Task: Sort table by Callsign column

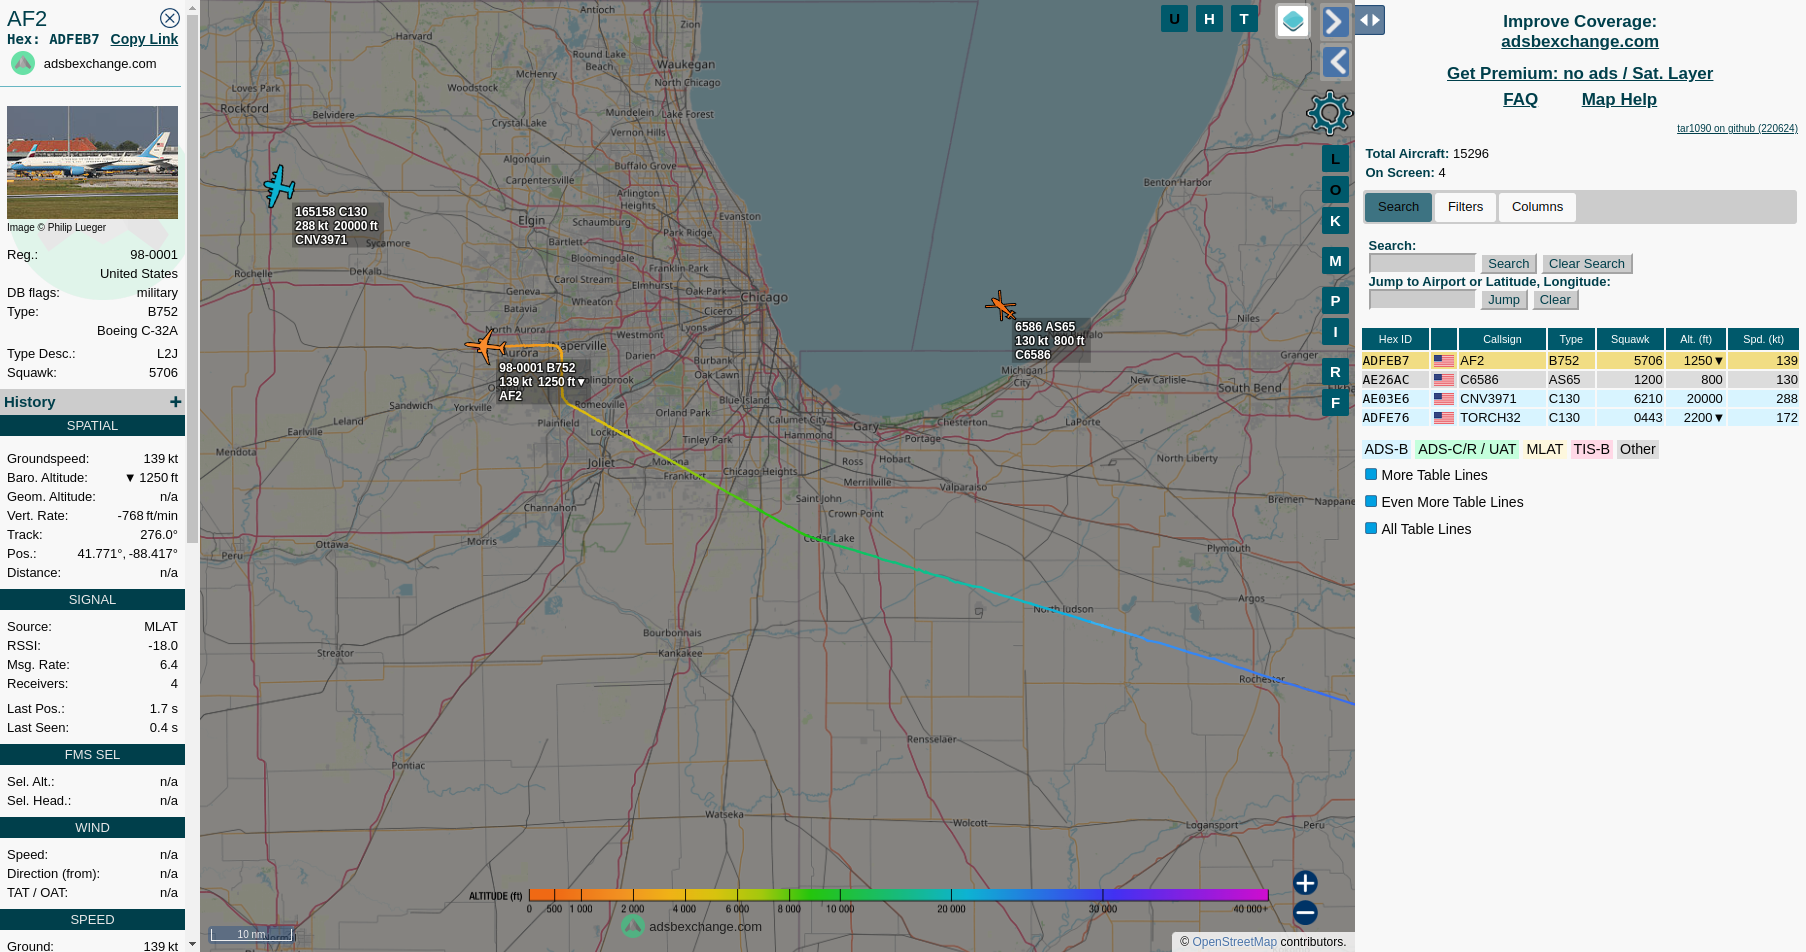Action: click(1502, 339)
